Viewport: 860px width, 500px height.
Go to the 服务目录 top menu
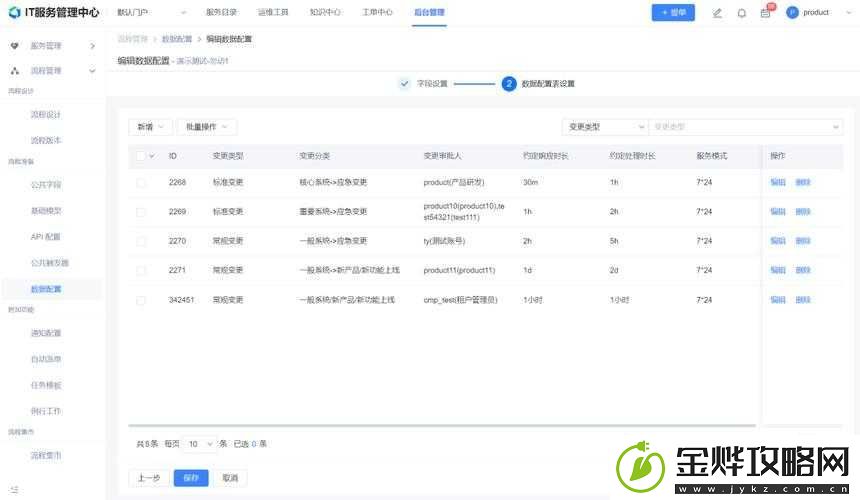(222, 12)
